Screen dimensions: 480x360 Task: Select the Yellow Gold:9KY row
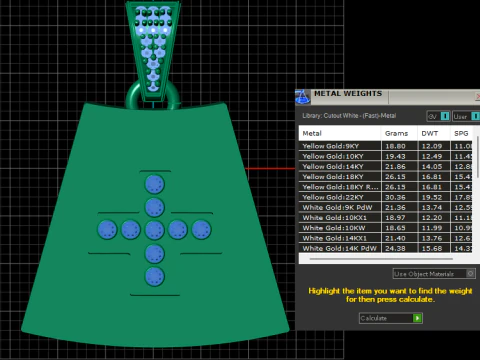click(x=385, y=146)
